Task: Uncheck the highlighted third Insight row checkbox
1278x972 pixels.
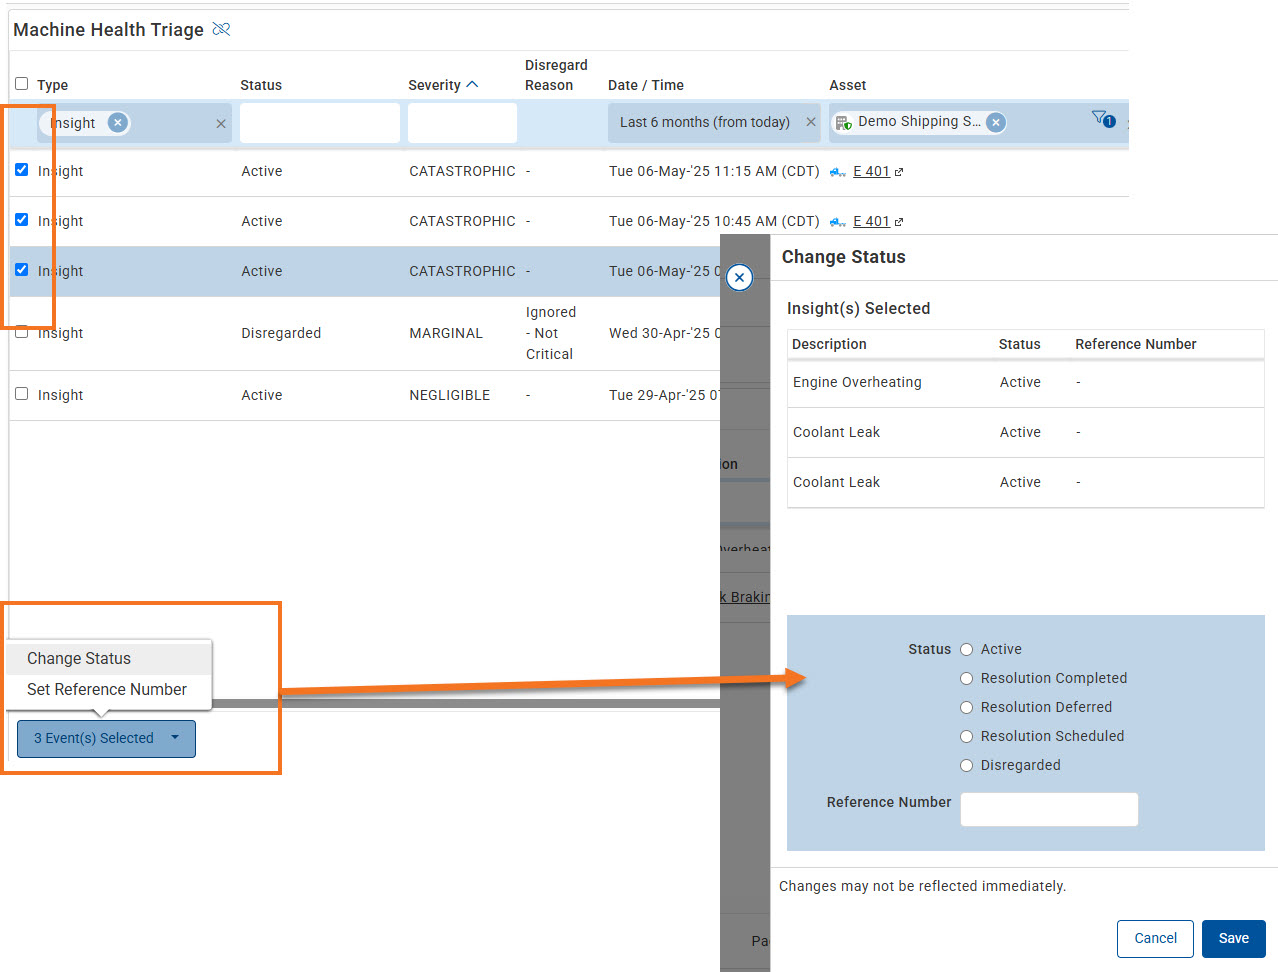Action: pyautogui.click(x=21, y=270)
